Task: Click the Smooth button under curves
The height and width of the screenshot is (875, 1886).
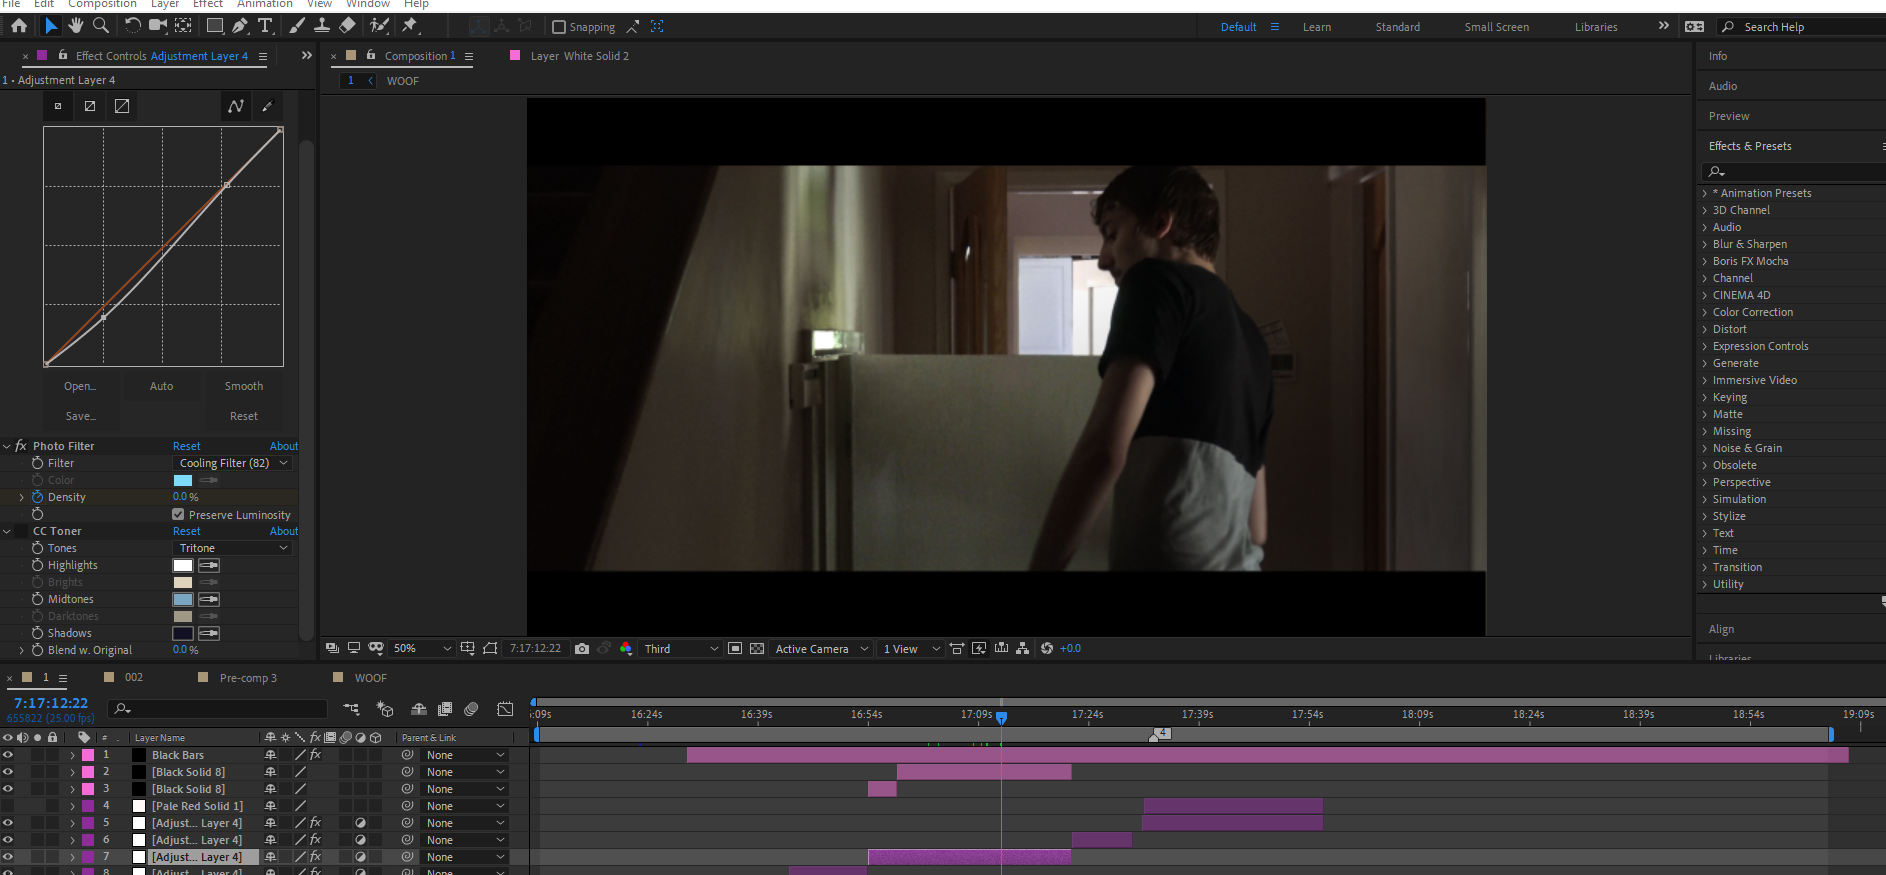Action: point(244,386)
